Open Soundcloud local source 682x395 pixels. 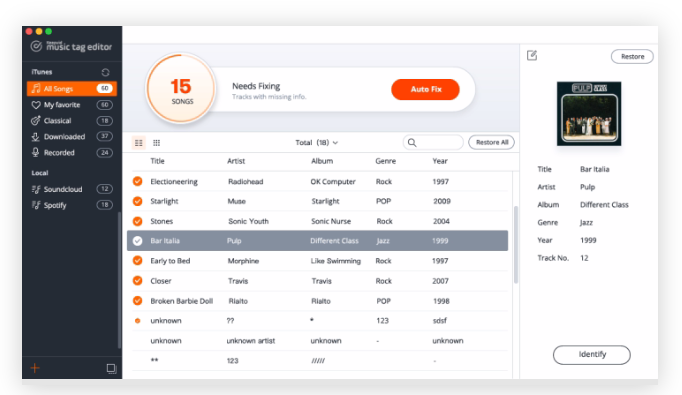(x=72, y=189)
